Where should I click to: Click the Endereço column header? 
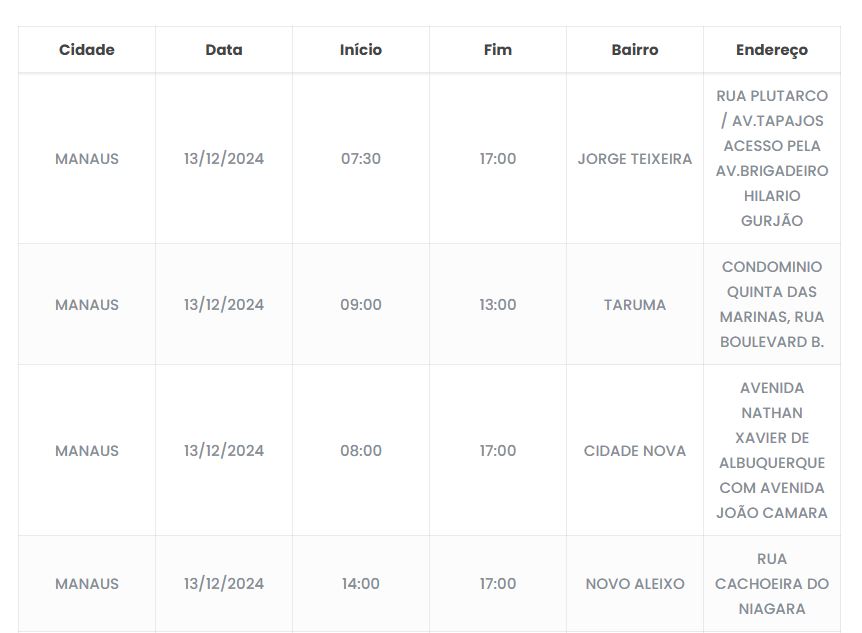click(x=772, y=50)
